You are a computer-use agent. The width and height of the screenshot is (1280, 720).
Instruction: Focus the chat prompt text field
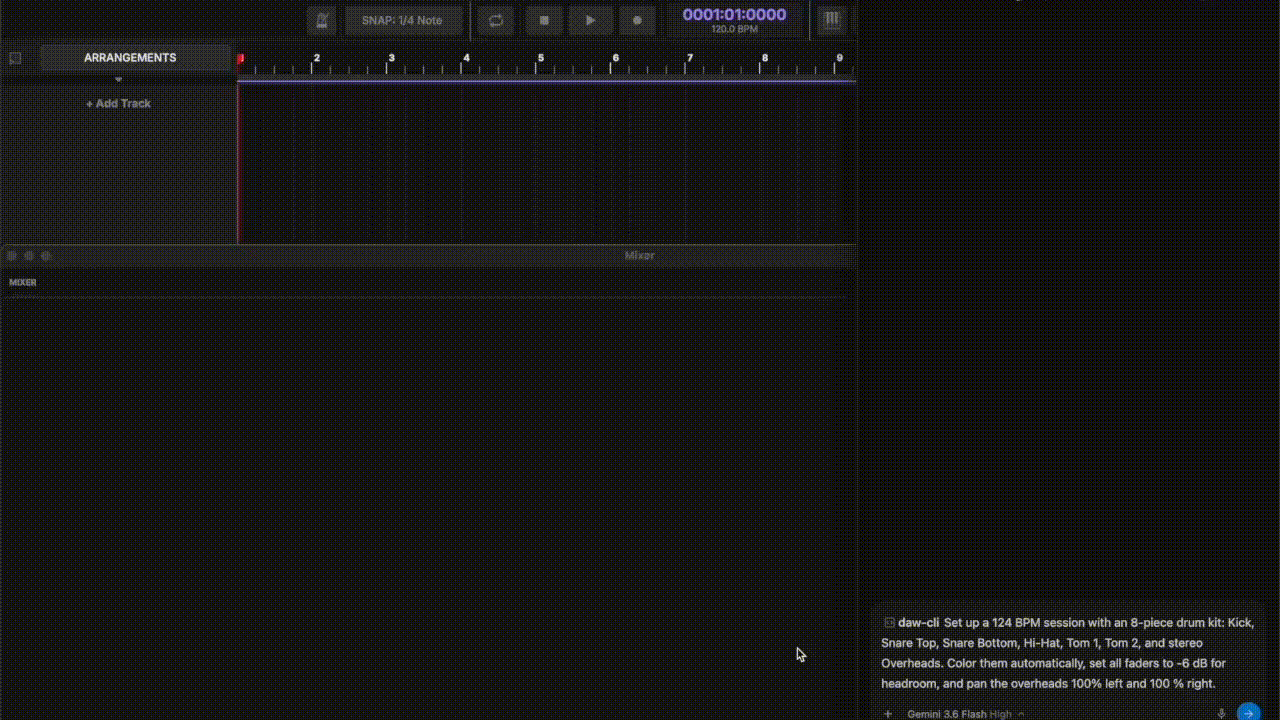[1068, 653]
